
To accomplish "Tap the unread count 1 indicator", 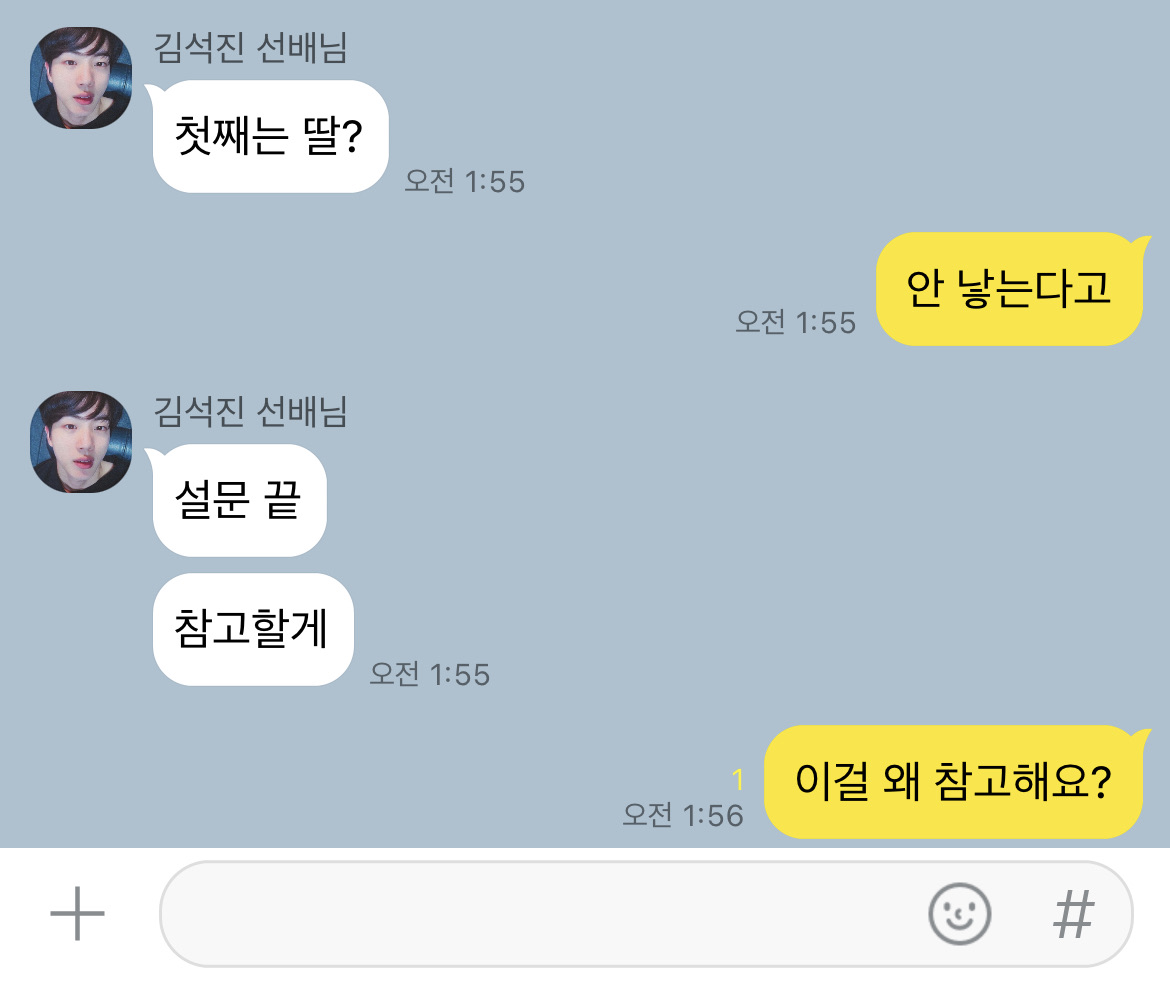I will pos(738,780).
